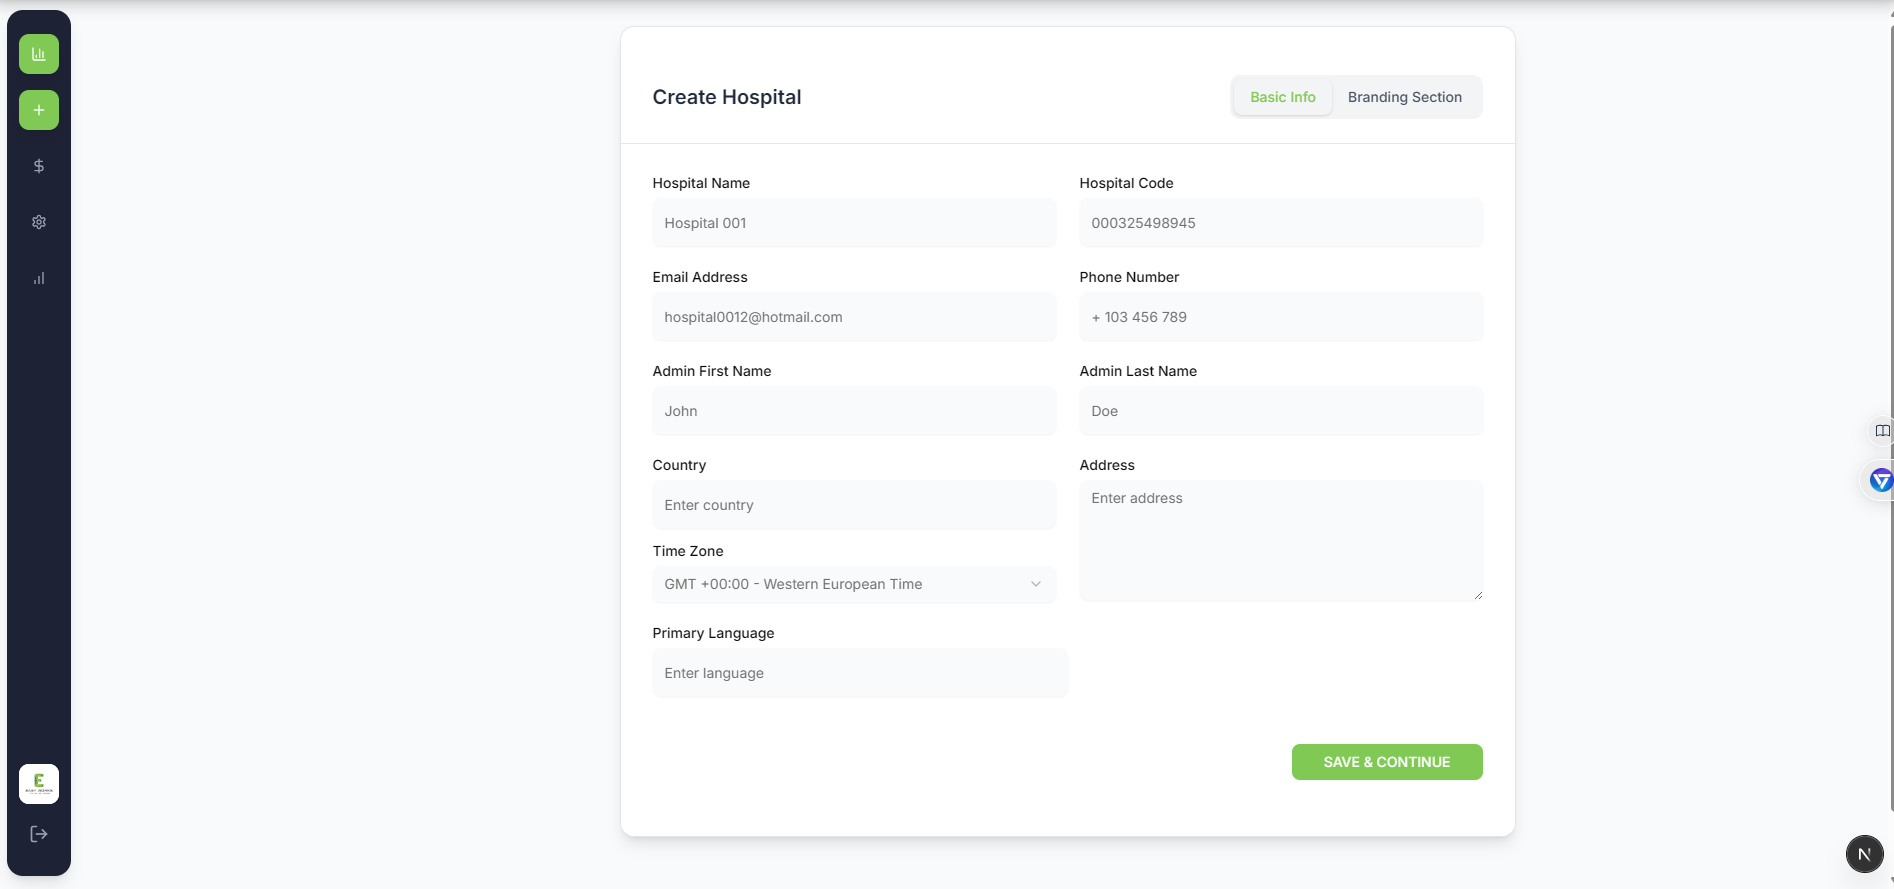
Task: Click the logout arrow icon
Action: 39,834
